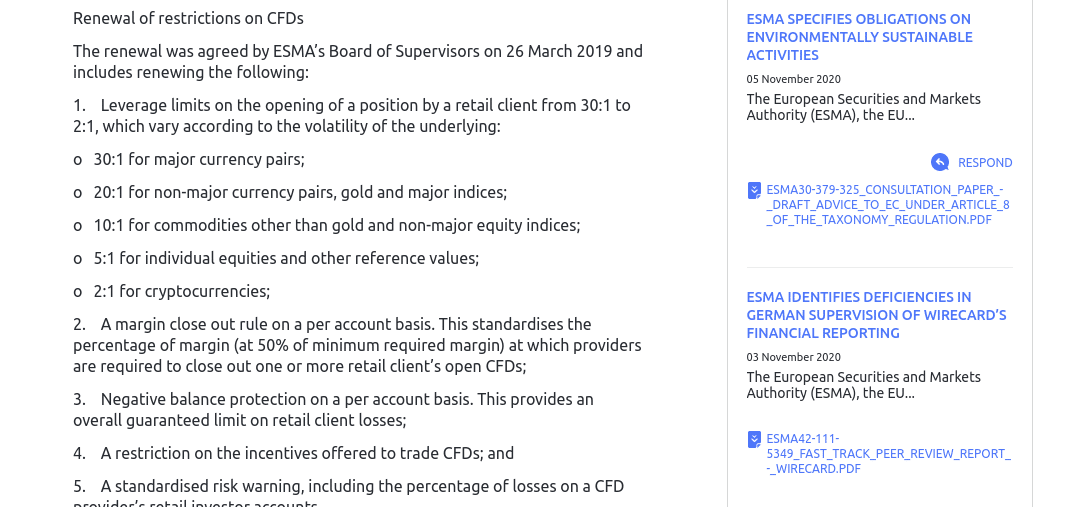
Task: Click the '30:1 for major currency pairs' bullet
Action: click(198, 159)
